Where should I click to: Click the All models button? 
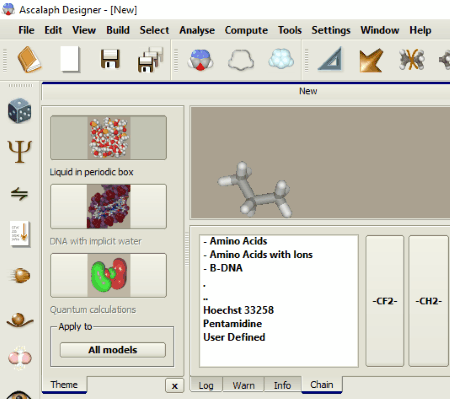tap(113, 350)
